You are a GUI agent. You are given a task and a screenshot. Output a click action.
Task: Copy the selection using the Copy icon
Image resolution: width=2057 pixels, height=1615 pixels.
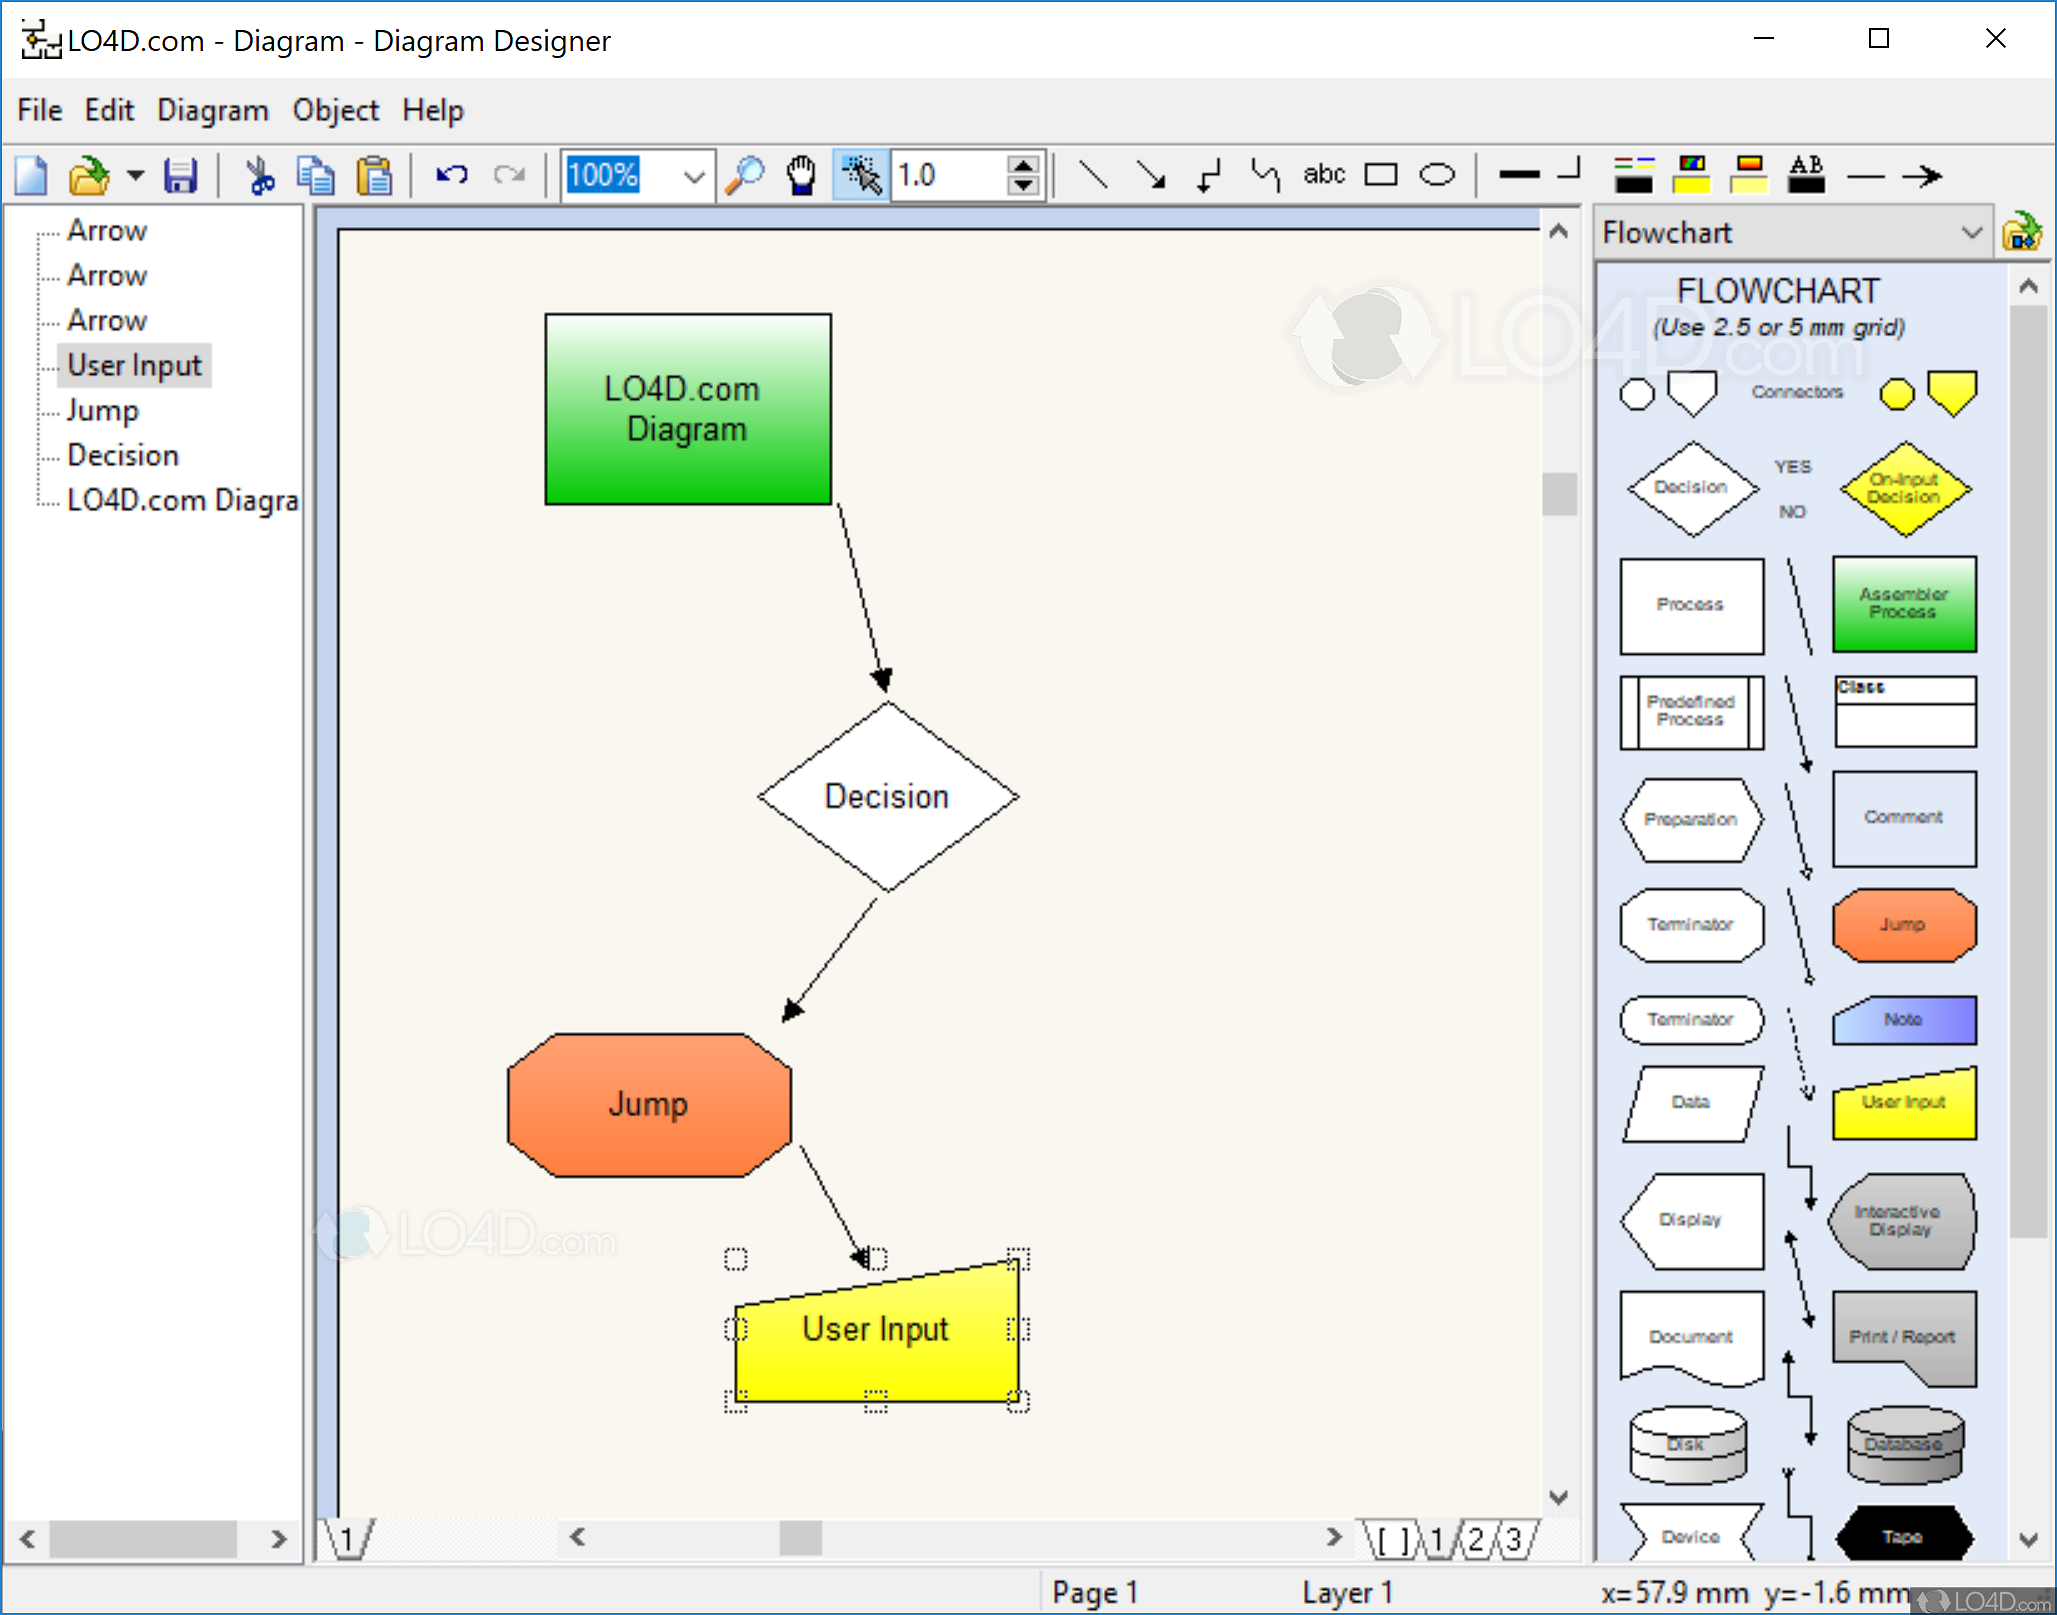pyautogui.click(x=317, y=176)
